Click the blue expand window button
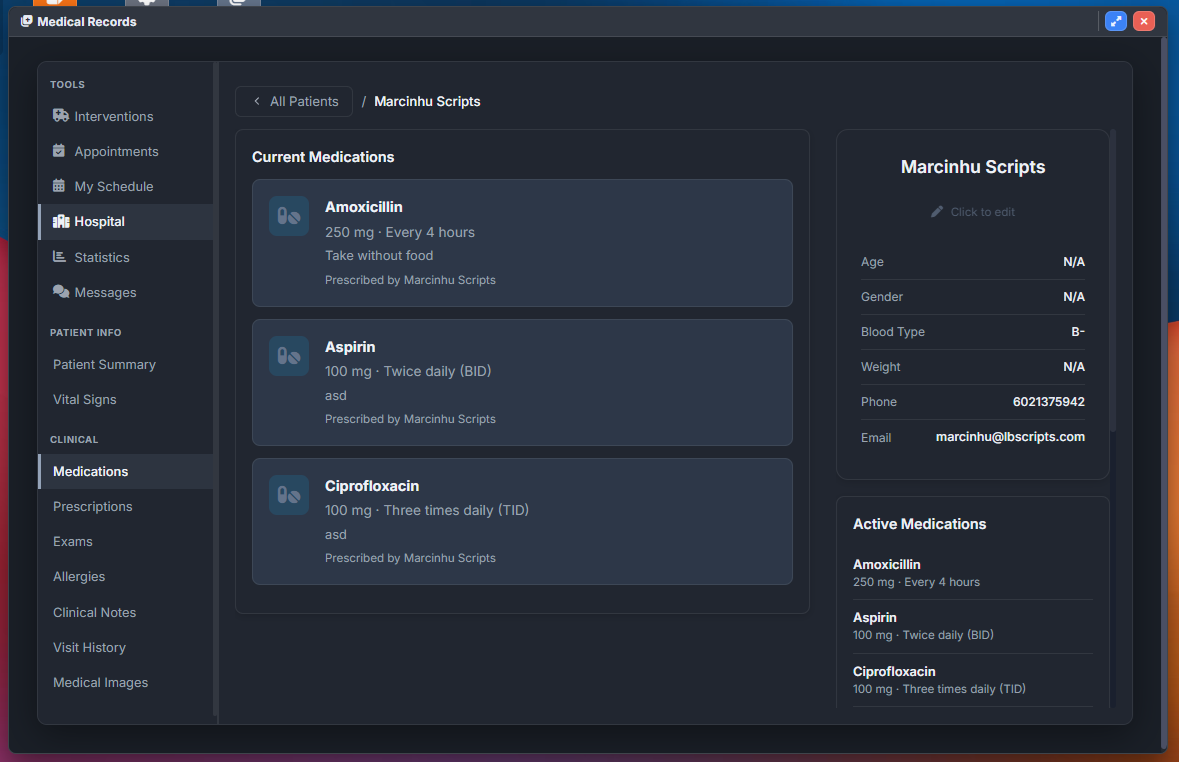Viewport: 1179px width, 762px height. [1116, 21]
